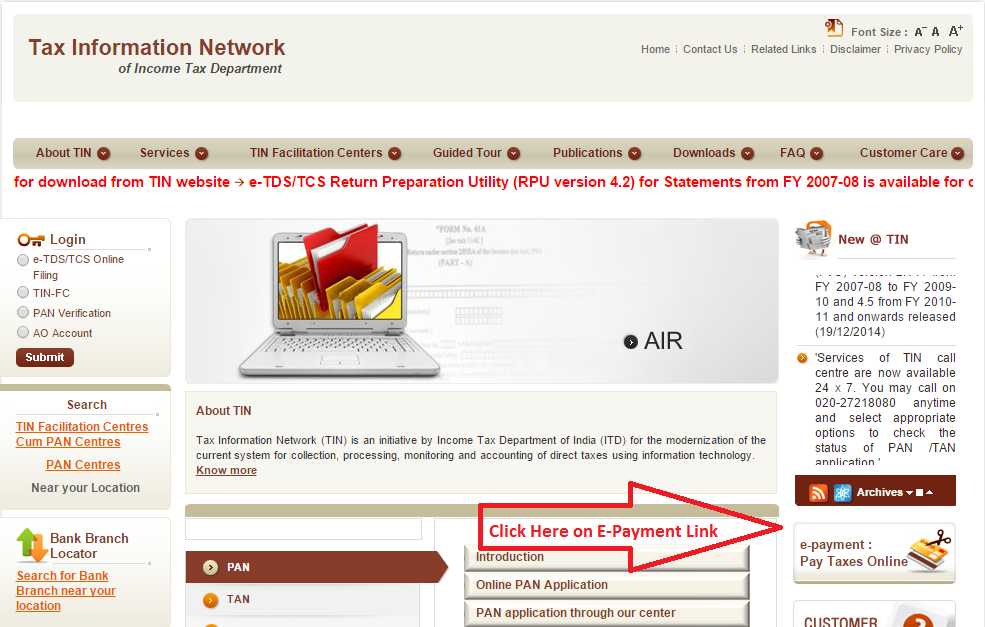This screenshot has height=627, width=985.
Task: Select the TIN-FC radio button
Action: 23,292
